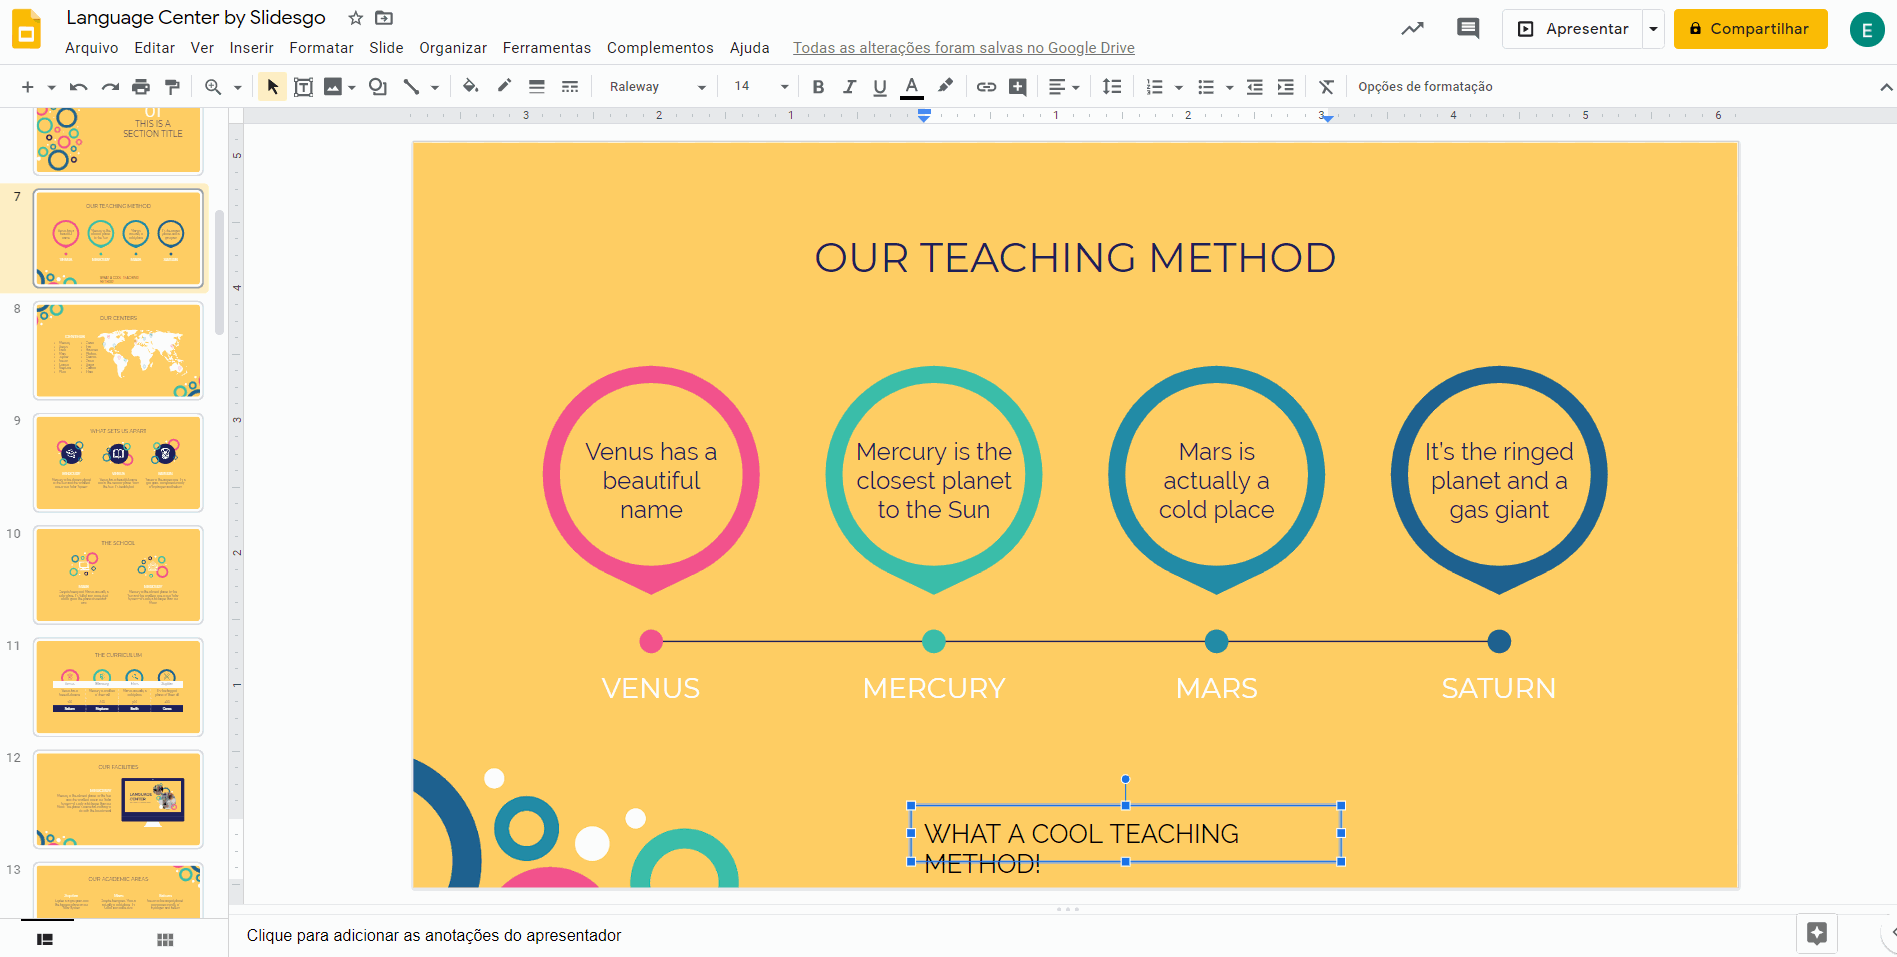Click the undo arrow icon
This screenshot has height=957, width=1897.
(x=78, y=87)
